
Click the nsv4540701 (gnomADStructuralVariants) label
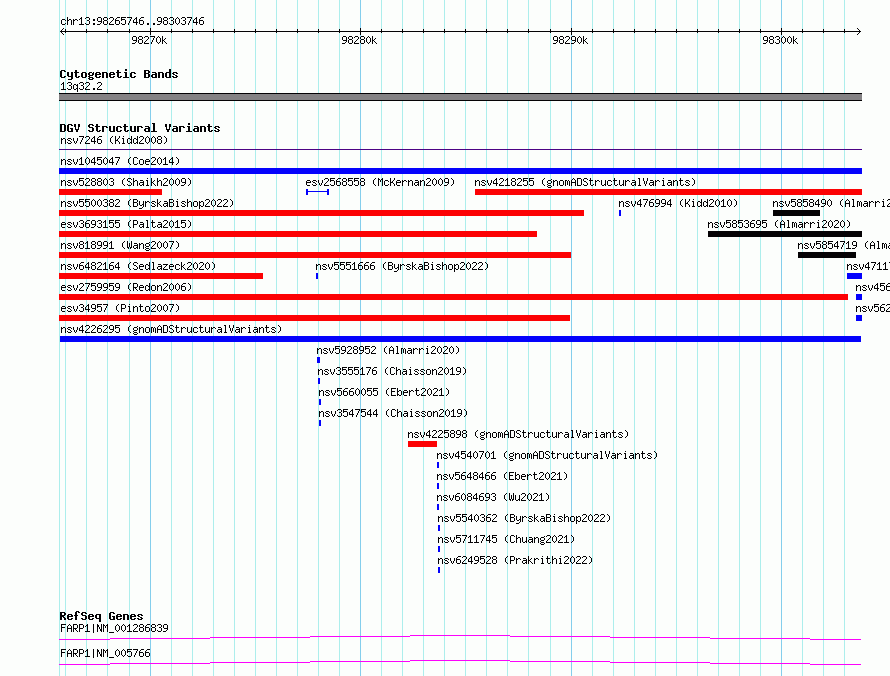(x=547, y=455)
